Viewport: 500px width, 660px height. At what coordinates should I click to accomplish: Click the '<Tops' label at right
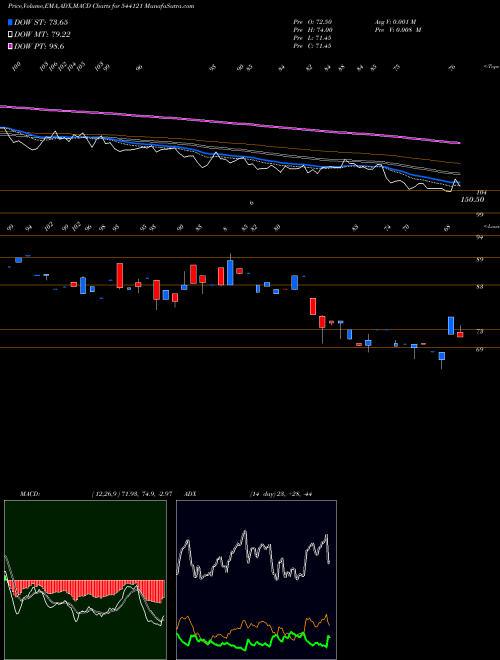pyautogui.click(x=491, y=67)
